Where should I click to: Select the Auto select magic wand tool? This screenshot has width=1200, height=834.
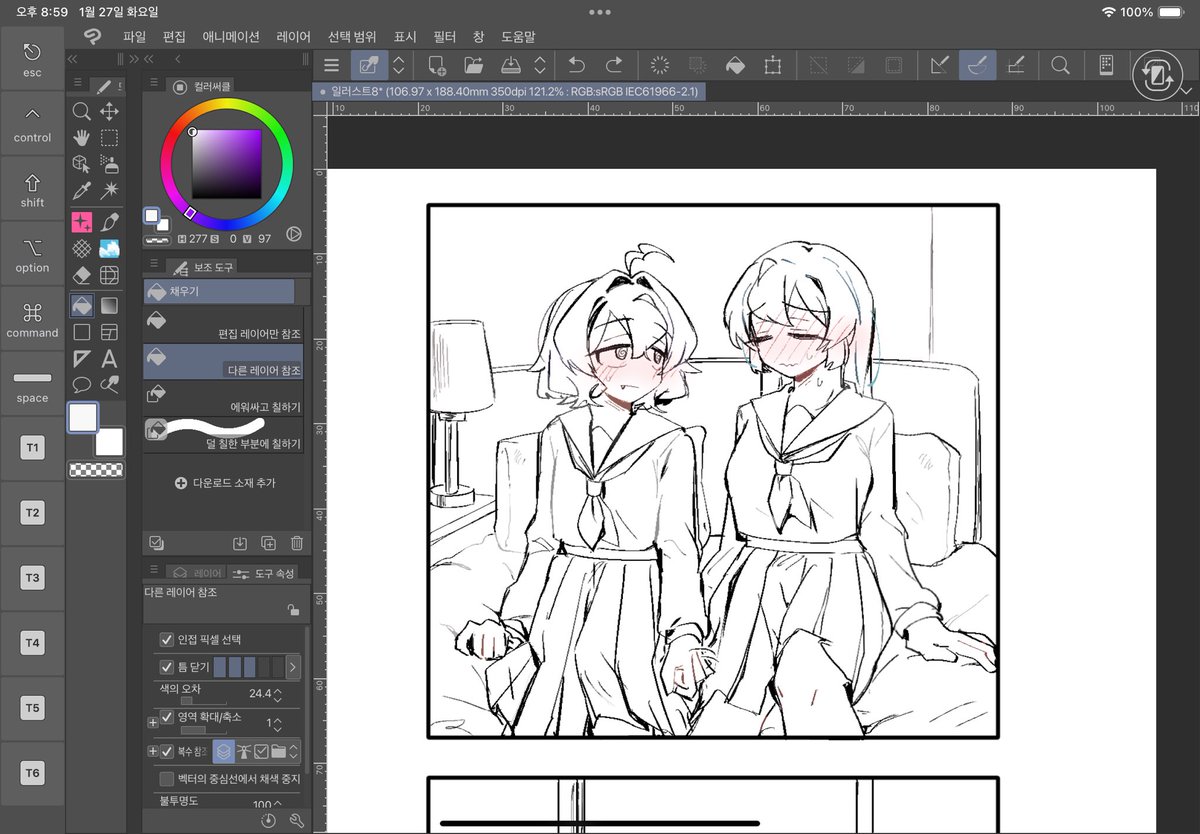click(109, 192)
